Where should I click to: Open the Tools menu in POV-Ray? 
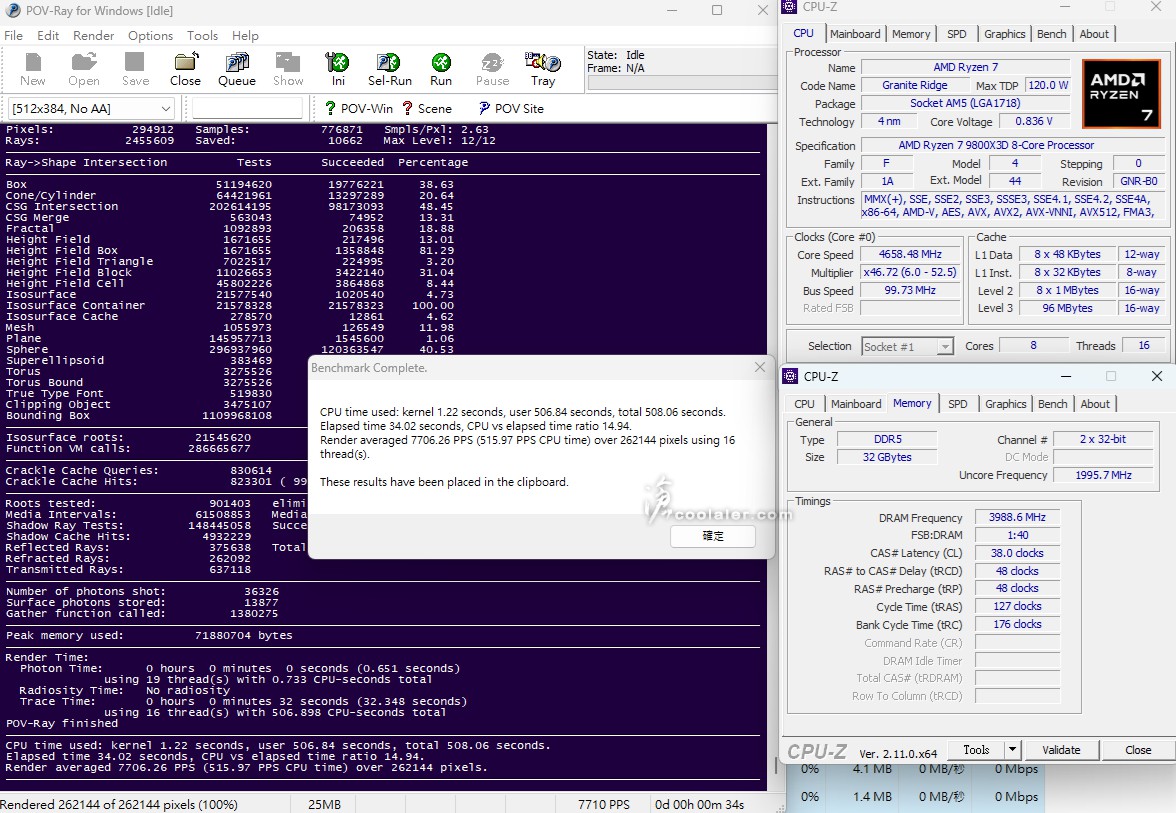pos(202,35)
